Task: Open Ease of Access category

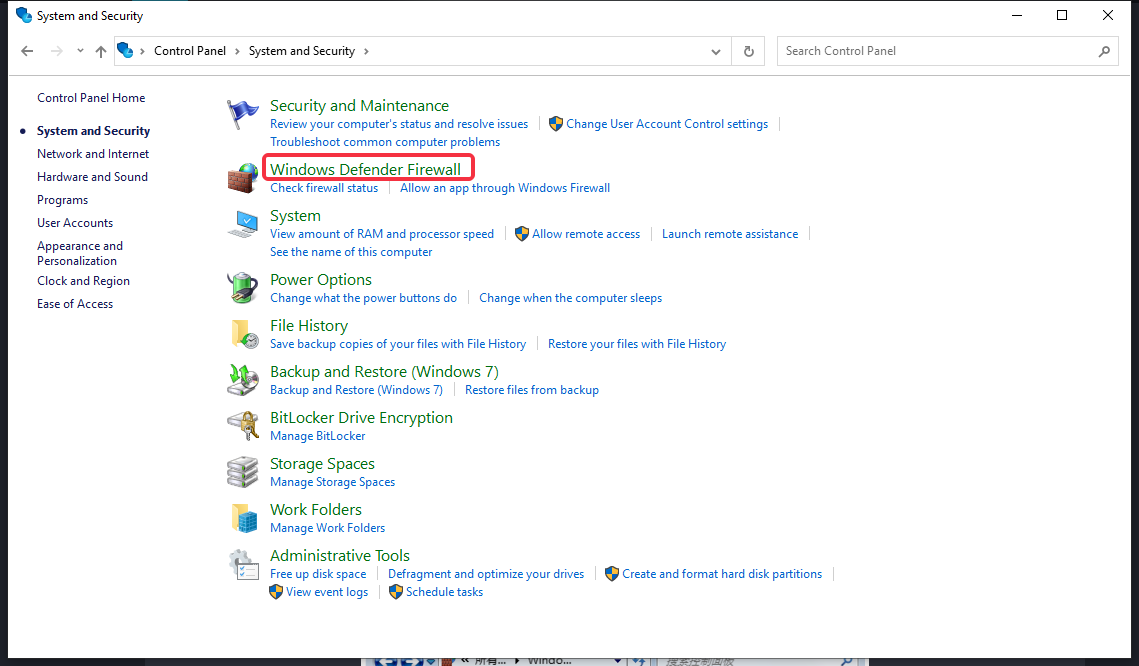Action: point(75,304)
